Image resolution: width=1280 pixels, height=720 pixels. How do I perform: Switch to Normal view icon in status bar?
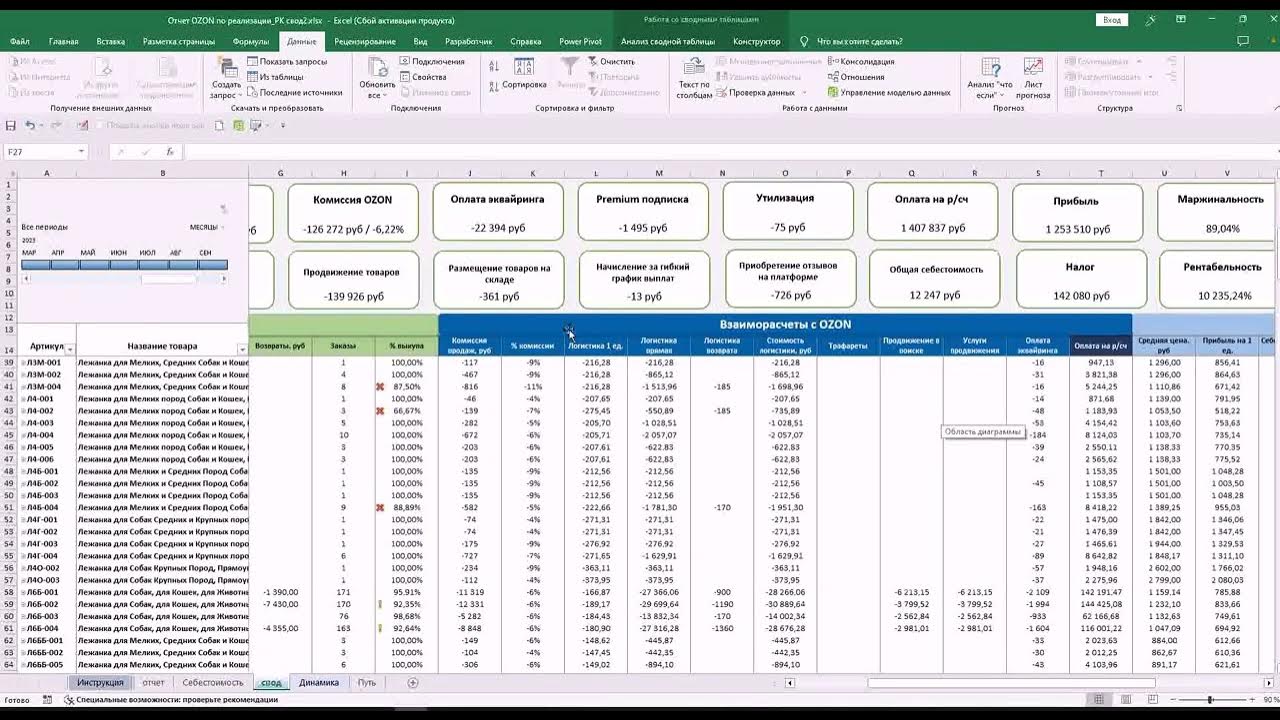[1099, 700]
